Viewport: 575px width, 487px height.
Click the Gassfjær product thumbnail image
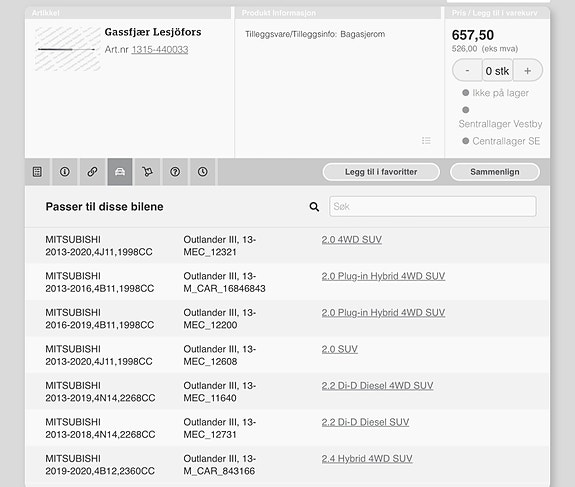coord(67,49)
